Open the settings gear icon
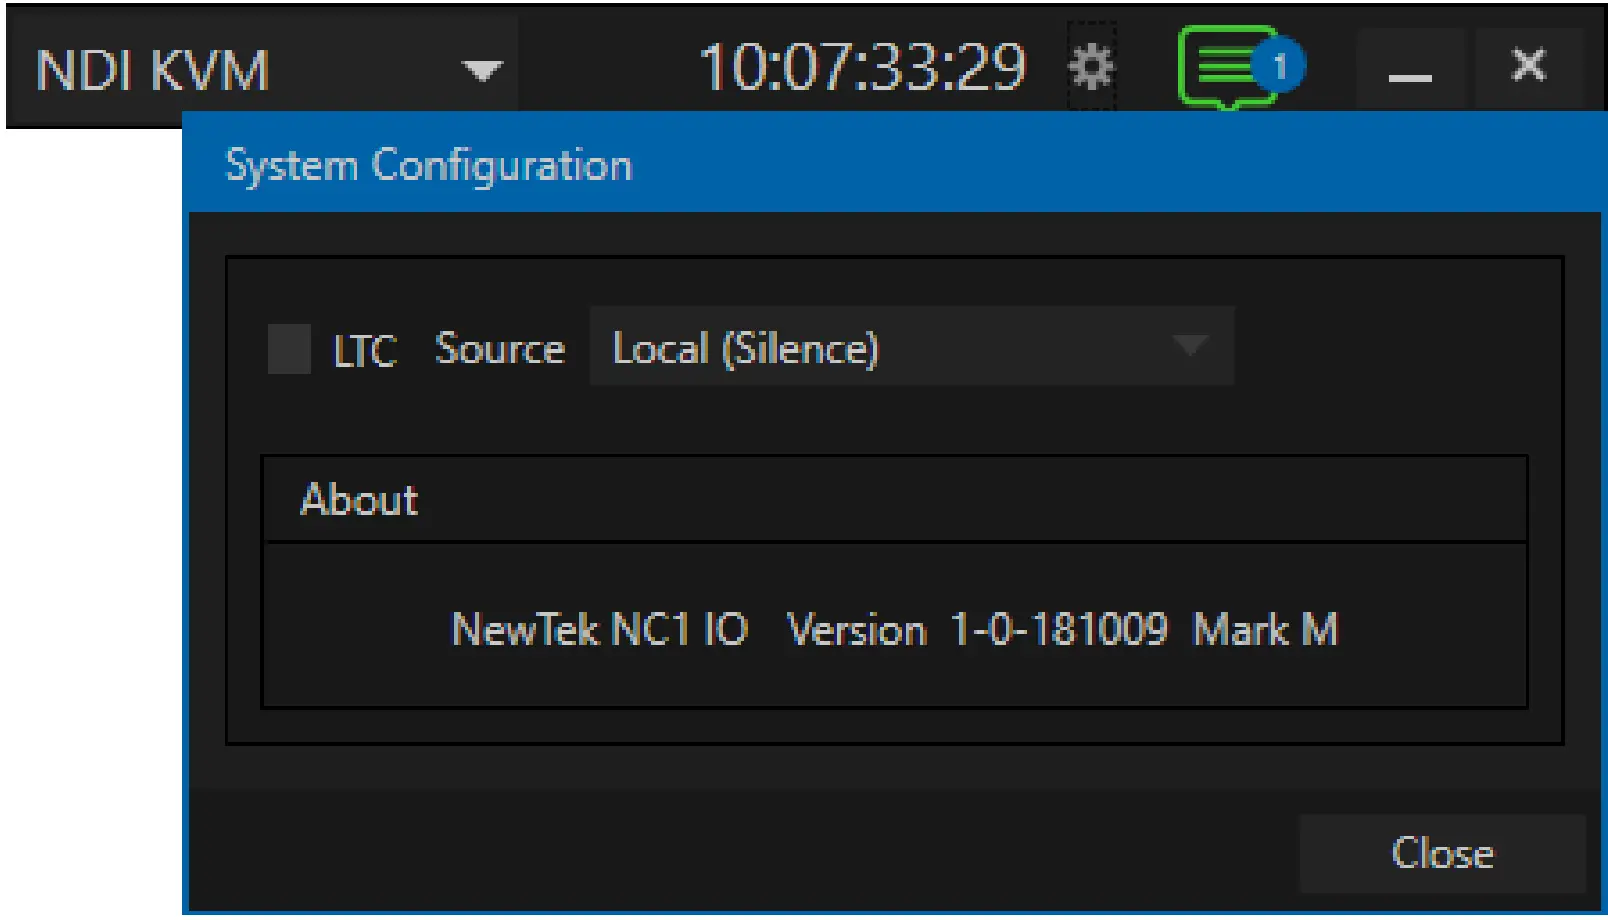The image size is (1608, 920). (x=1092, y=66)
